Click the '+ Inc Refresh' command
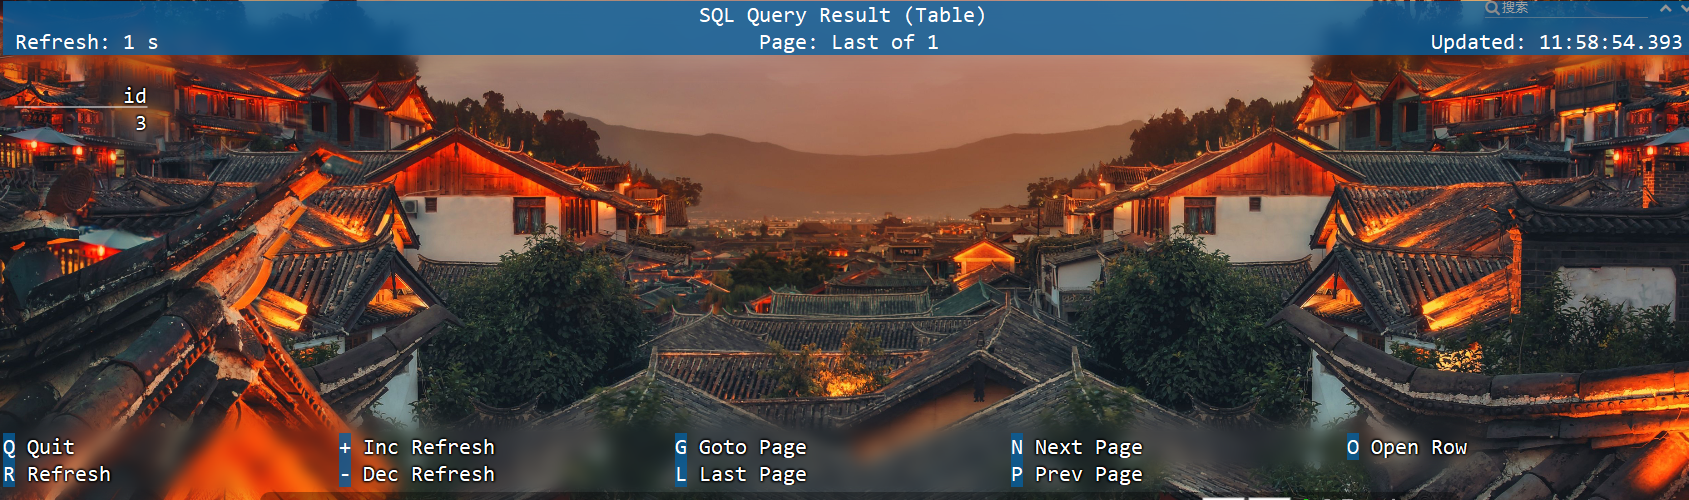 pyautogui.click(x=417, y=447)
